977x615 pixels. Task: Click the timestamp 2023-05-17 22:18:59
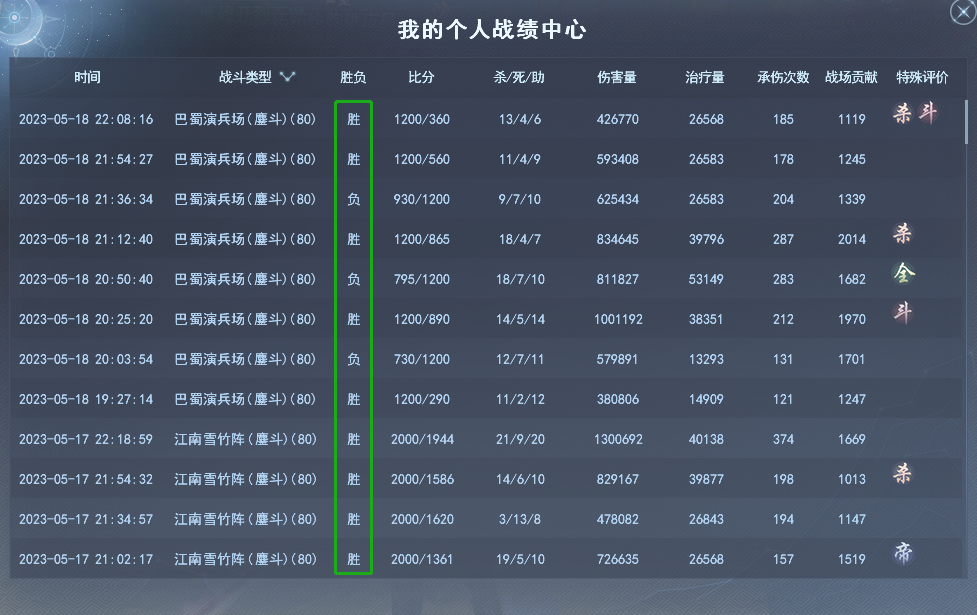coord(86,439)
